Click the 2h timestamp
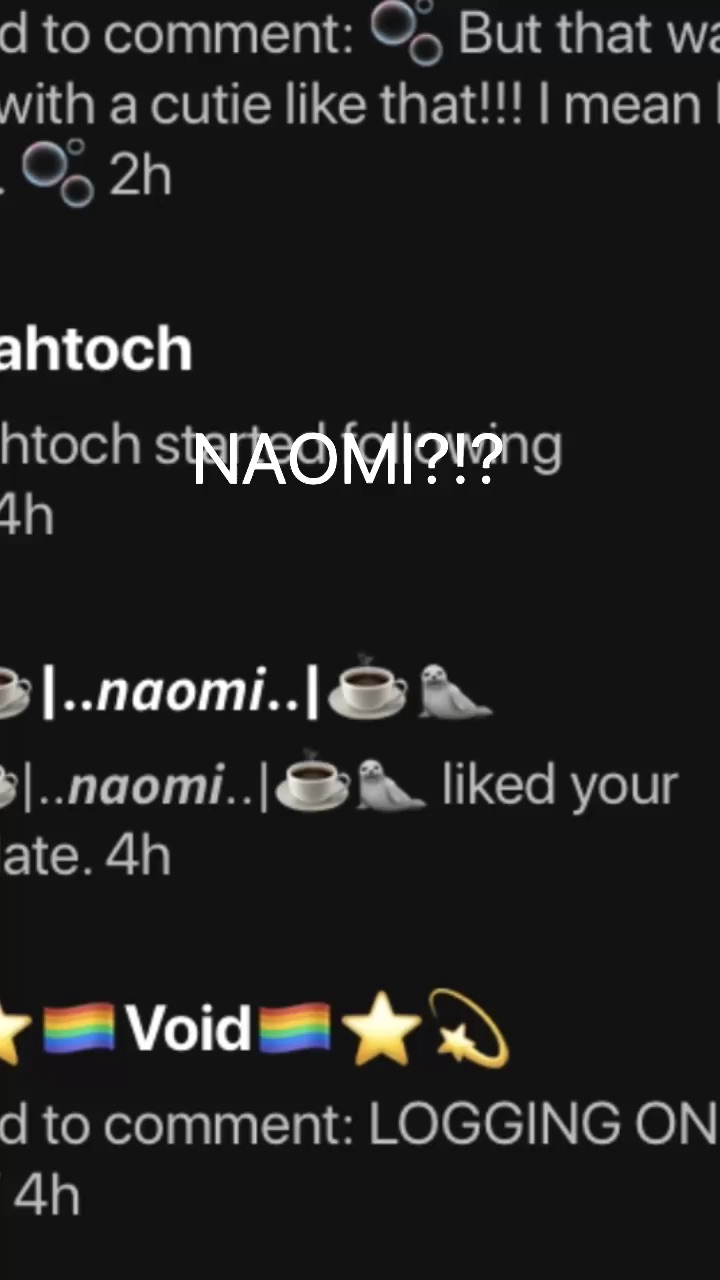The width and height of the screenshot is (720, 1280). coord(140,176)
